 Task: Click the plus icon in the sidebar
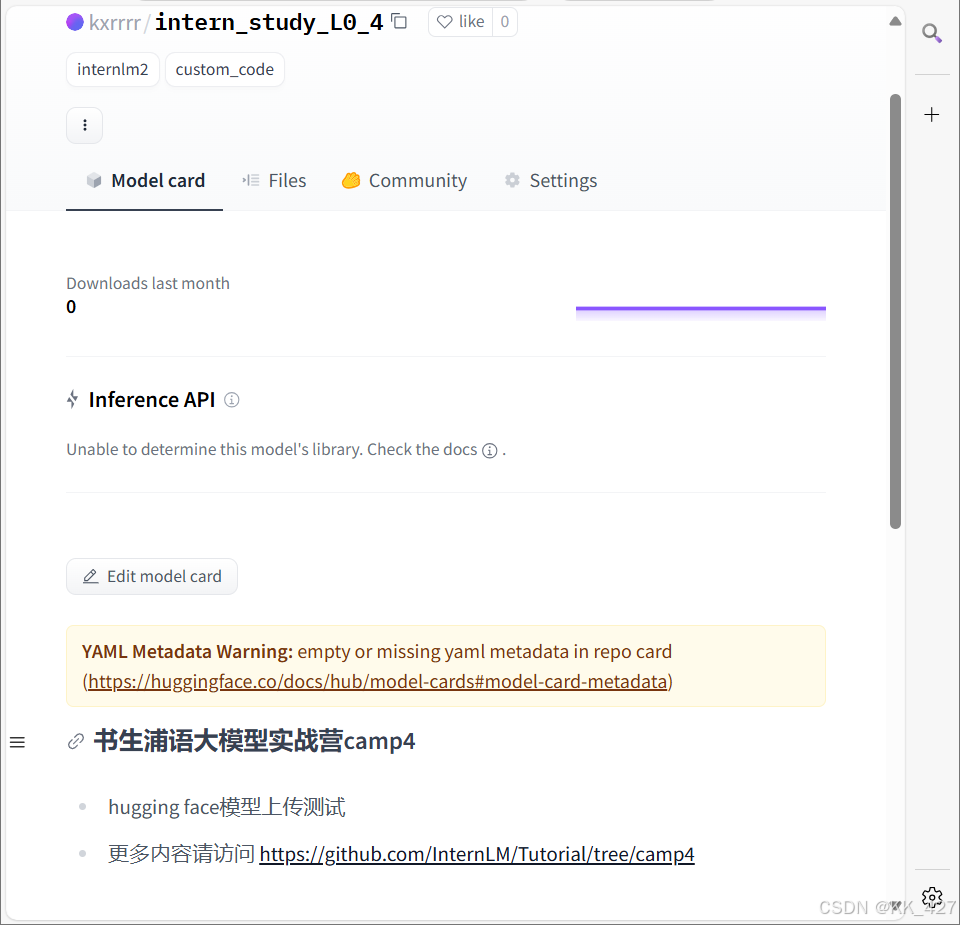pyautogui.click(x=931, y=114)
